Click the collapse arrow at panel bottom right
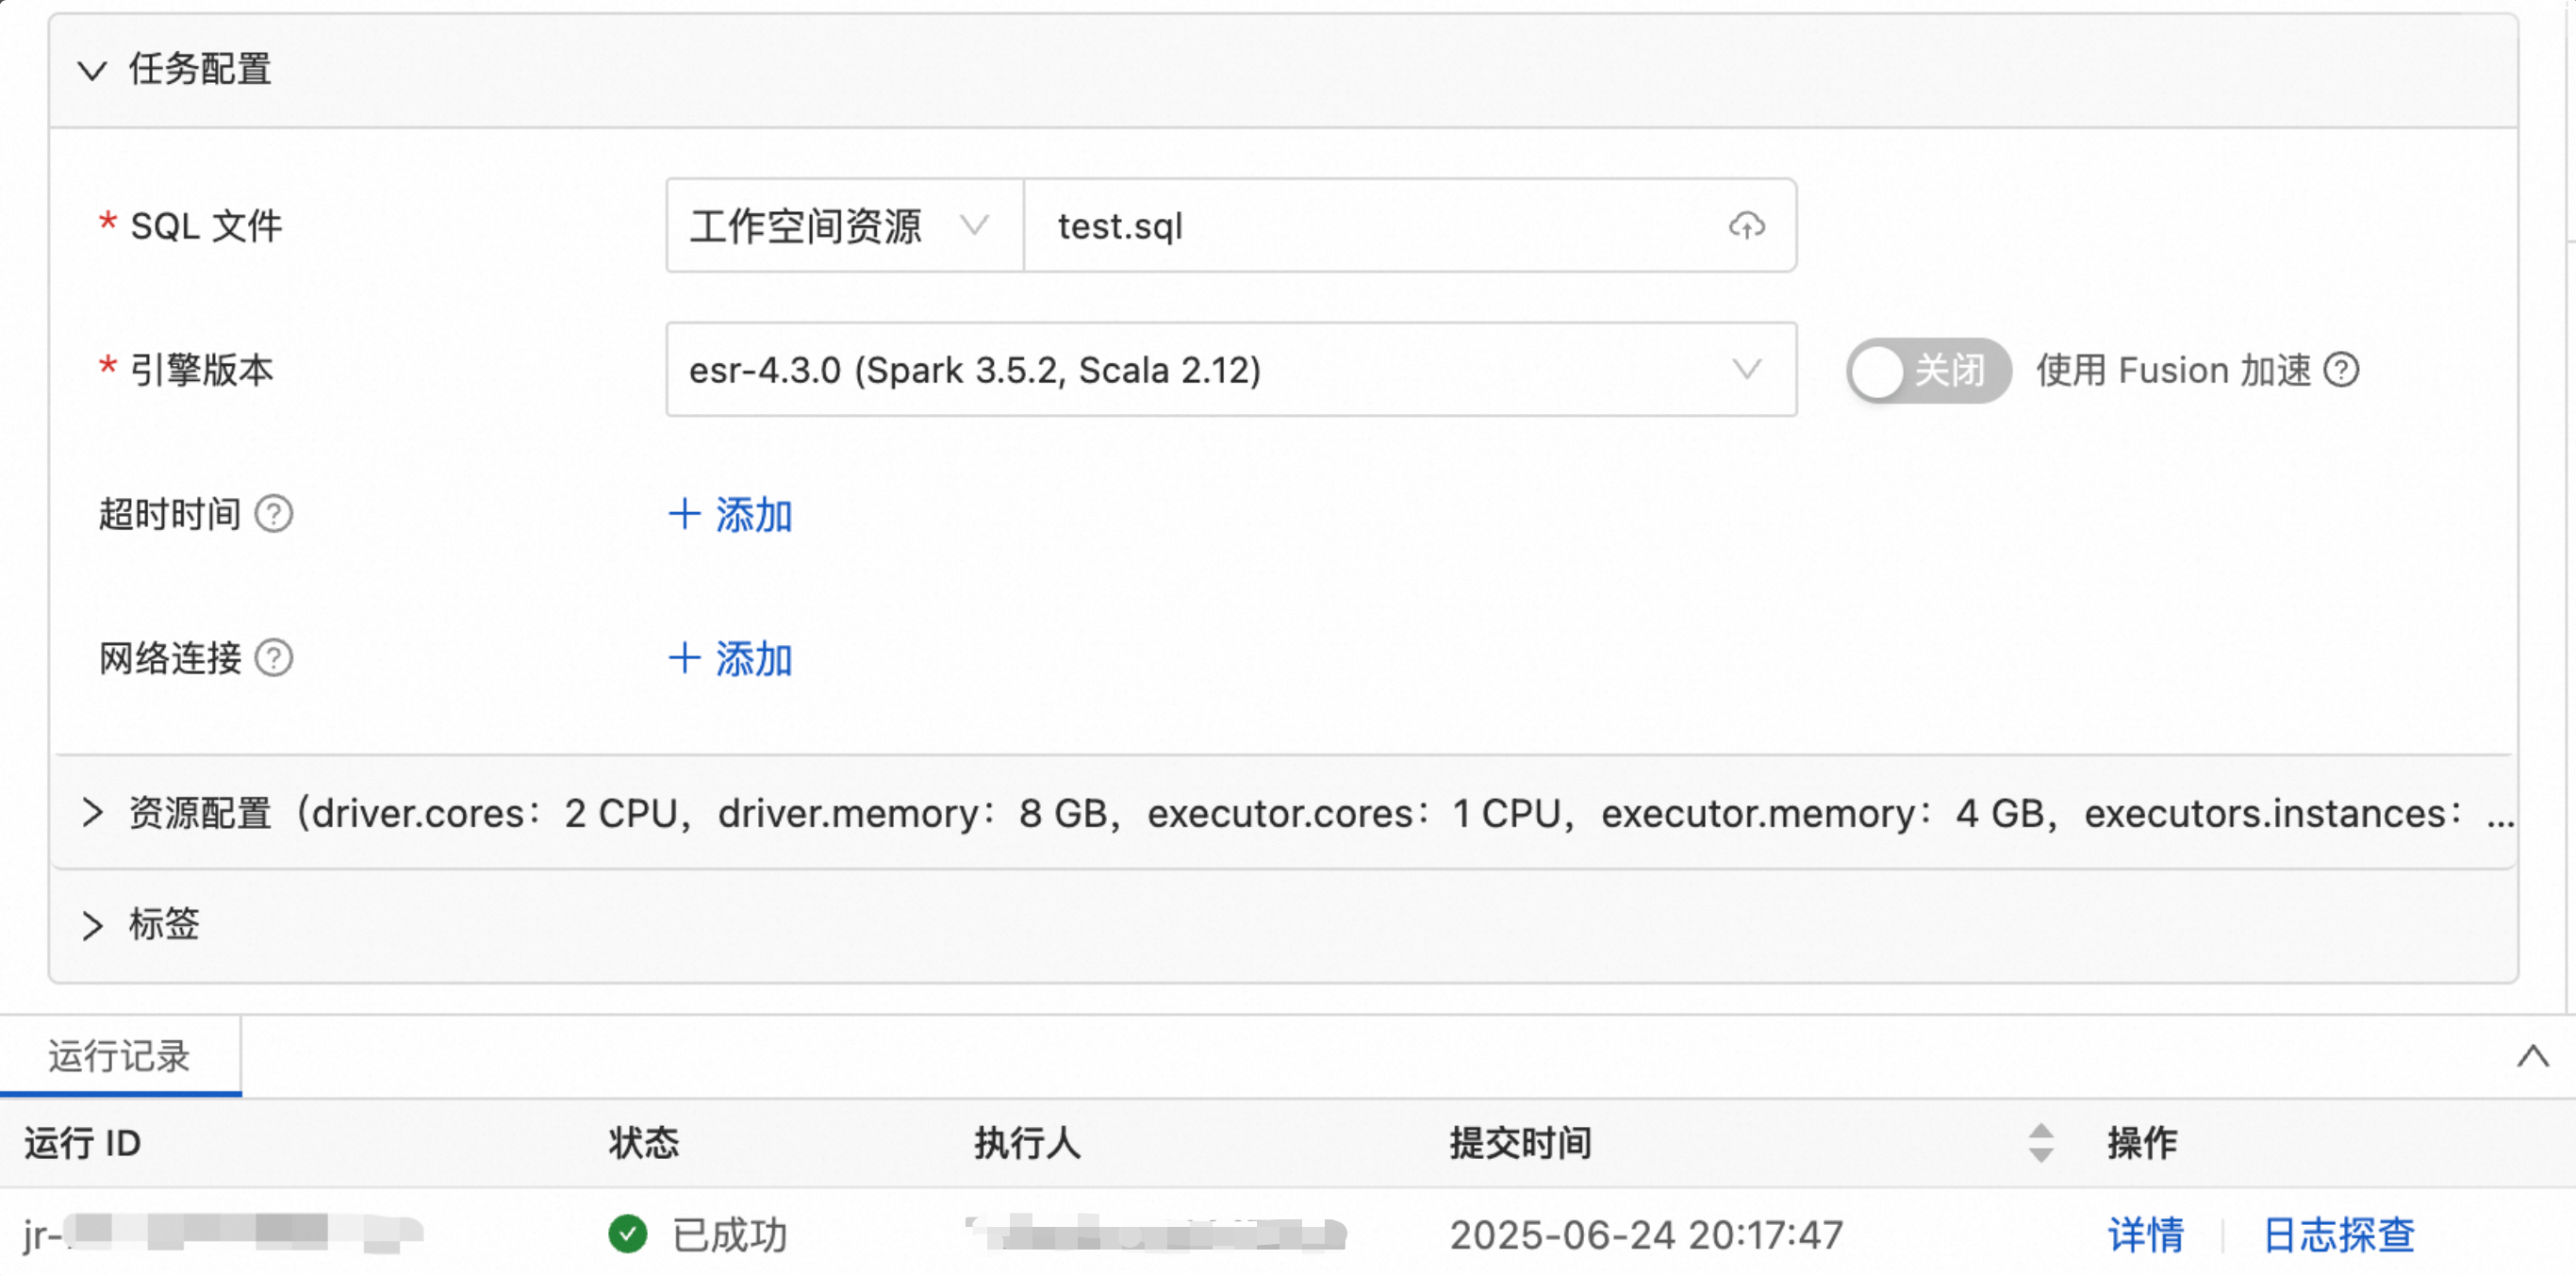Viewport: 2576px width, 1275px height. 2532,1056
